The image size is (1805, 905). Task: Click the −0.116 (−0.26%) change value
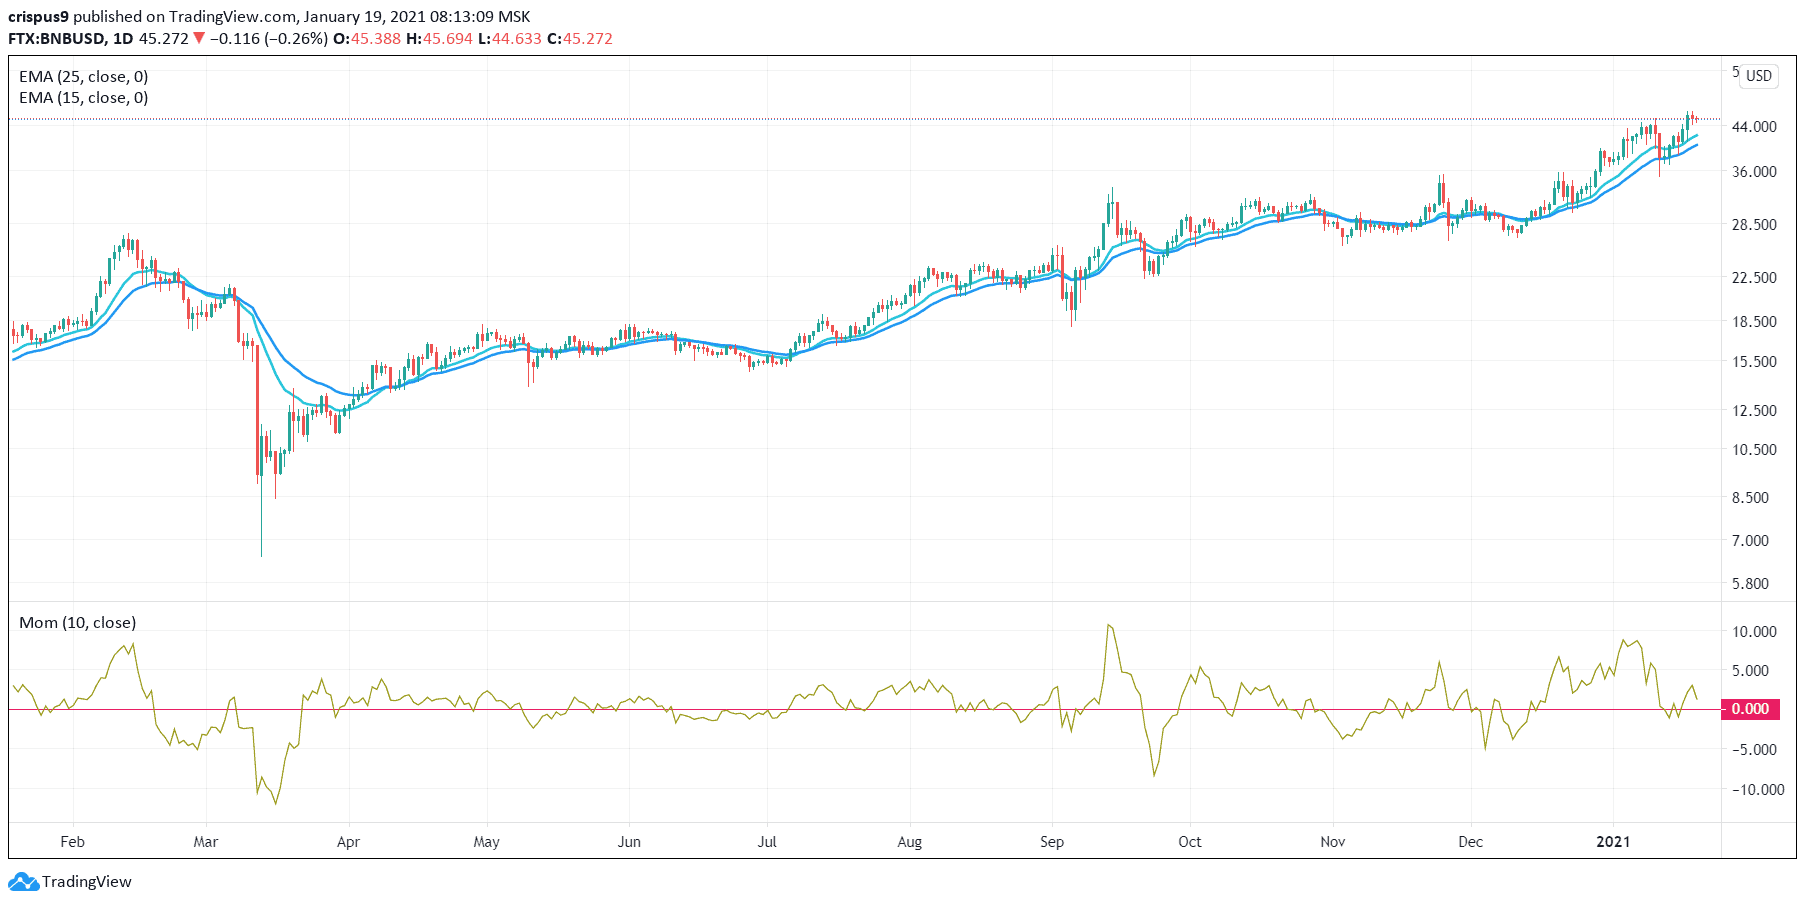269,39
